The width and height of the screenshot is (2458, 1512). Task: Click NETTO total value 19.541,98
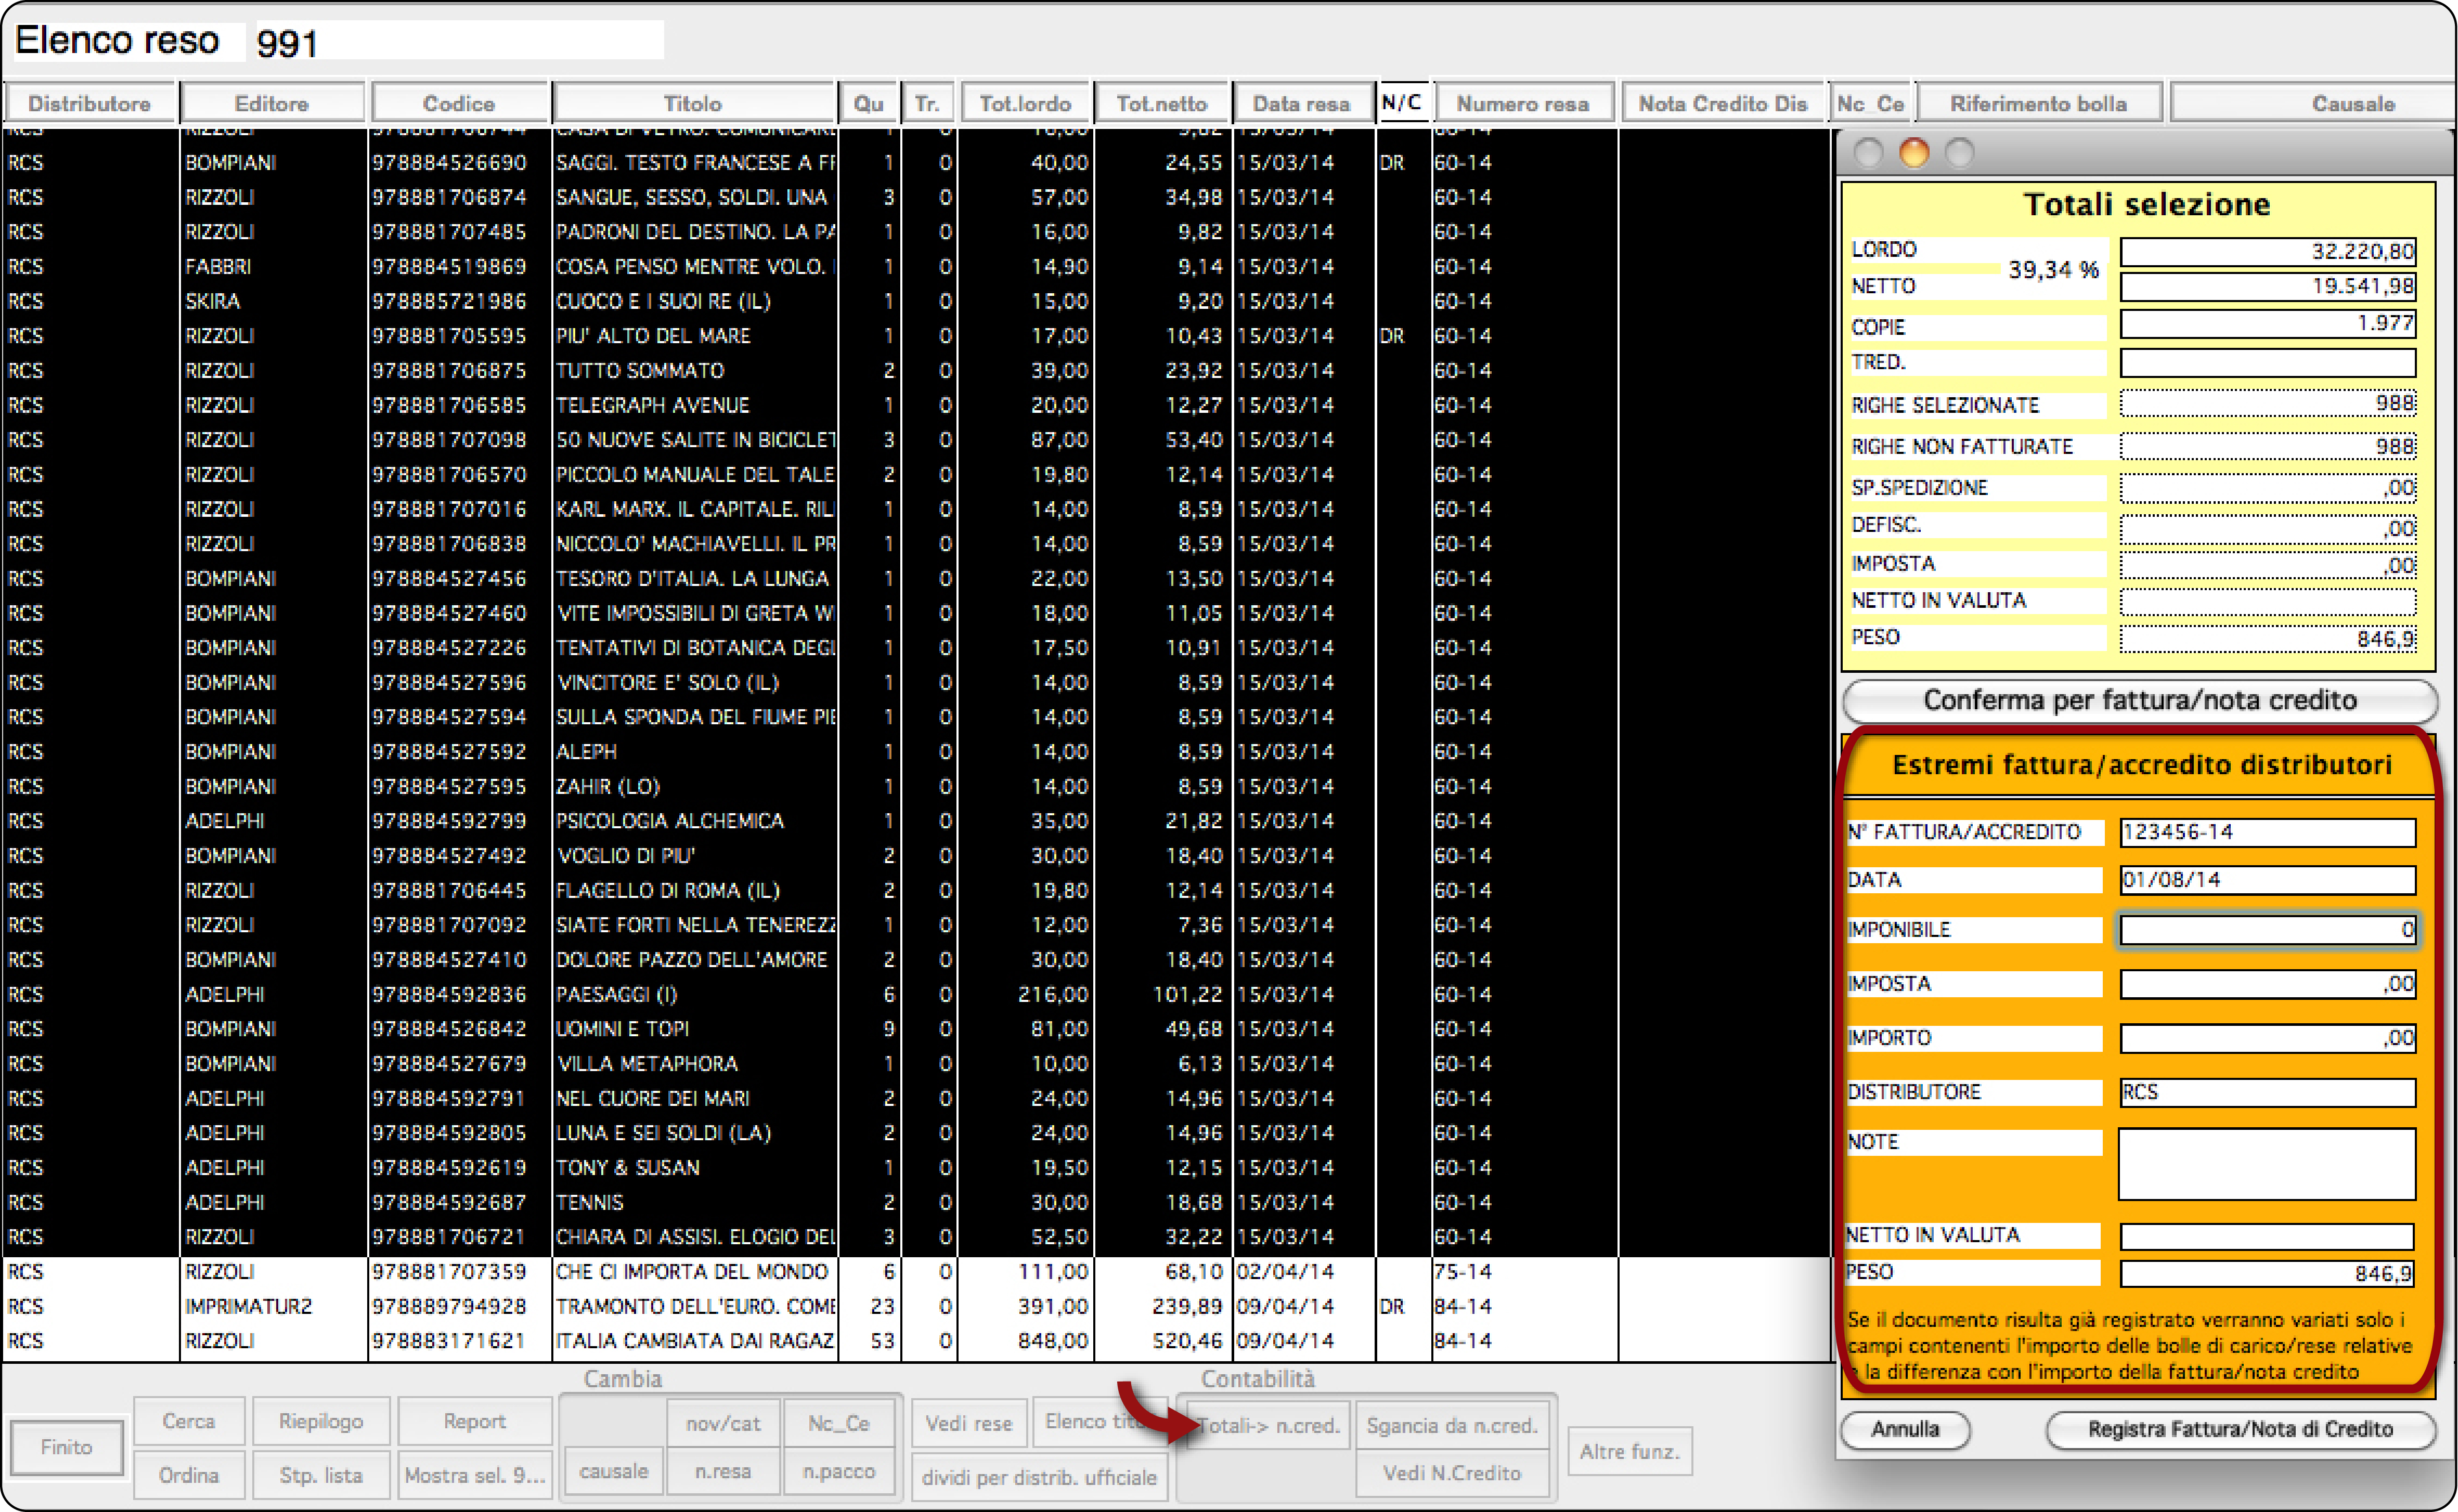pos(2267,287)
